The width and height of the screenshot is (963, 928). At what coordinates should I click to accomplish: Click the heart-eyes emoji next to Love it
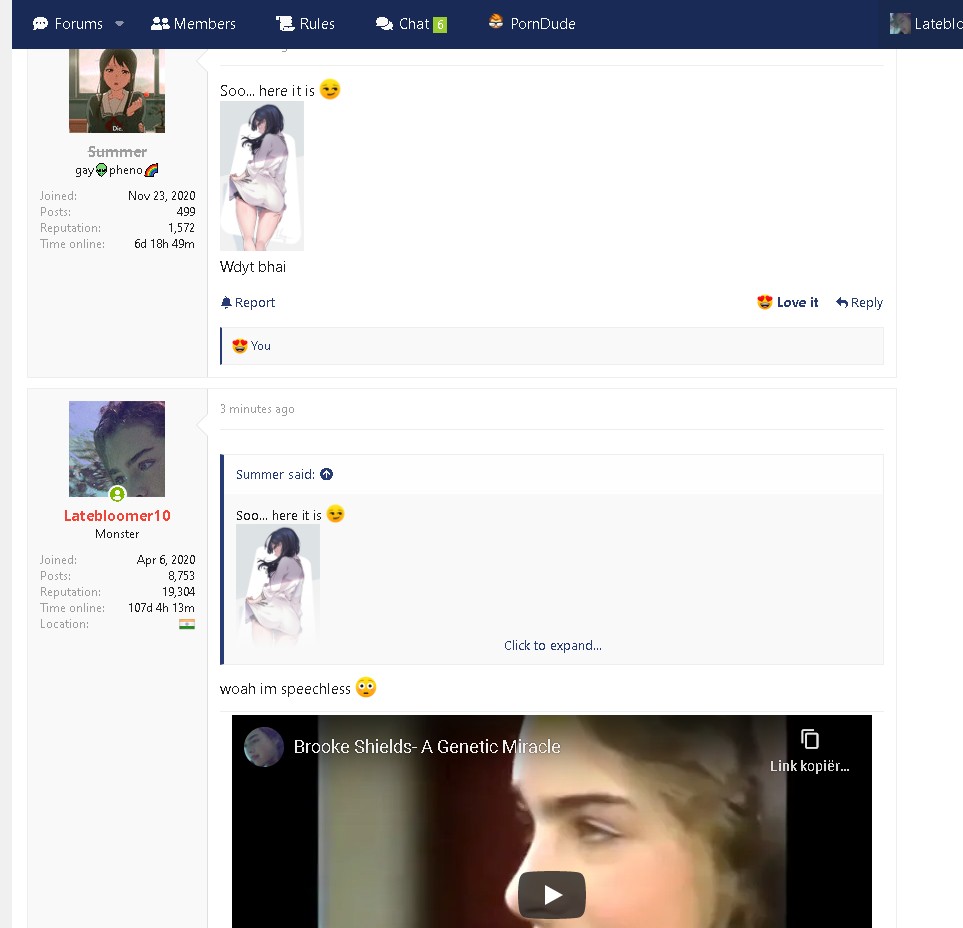[765, 302]
